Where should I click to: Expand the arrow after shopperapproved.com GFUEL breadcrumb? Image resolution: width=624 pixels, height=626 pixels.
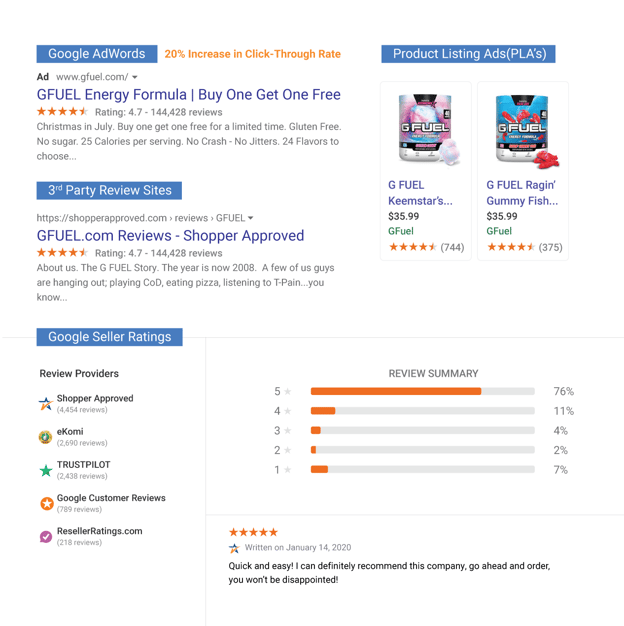pyautogui.click(x=250, y=218)
